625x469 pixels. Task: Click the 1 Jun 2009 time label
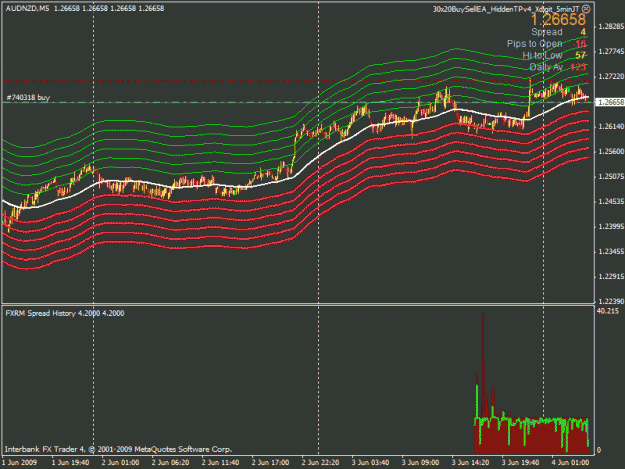[x=20, y=463]
